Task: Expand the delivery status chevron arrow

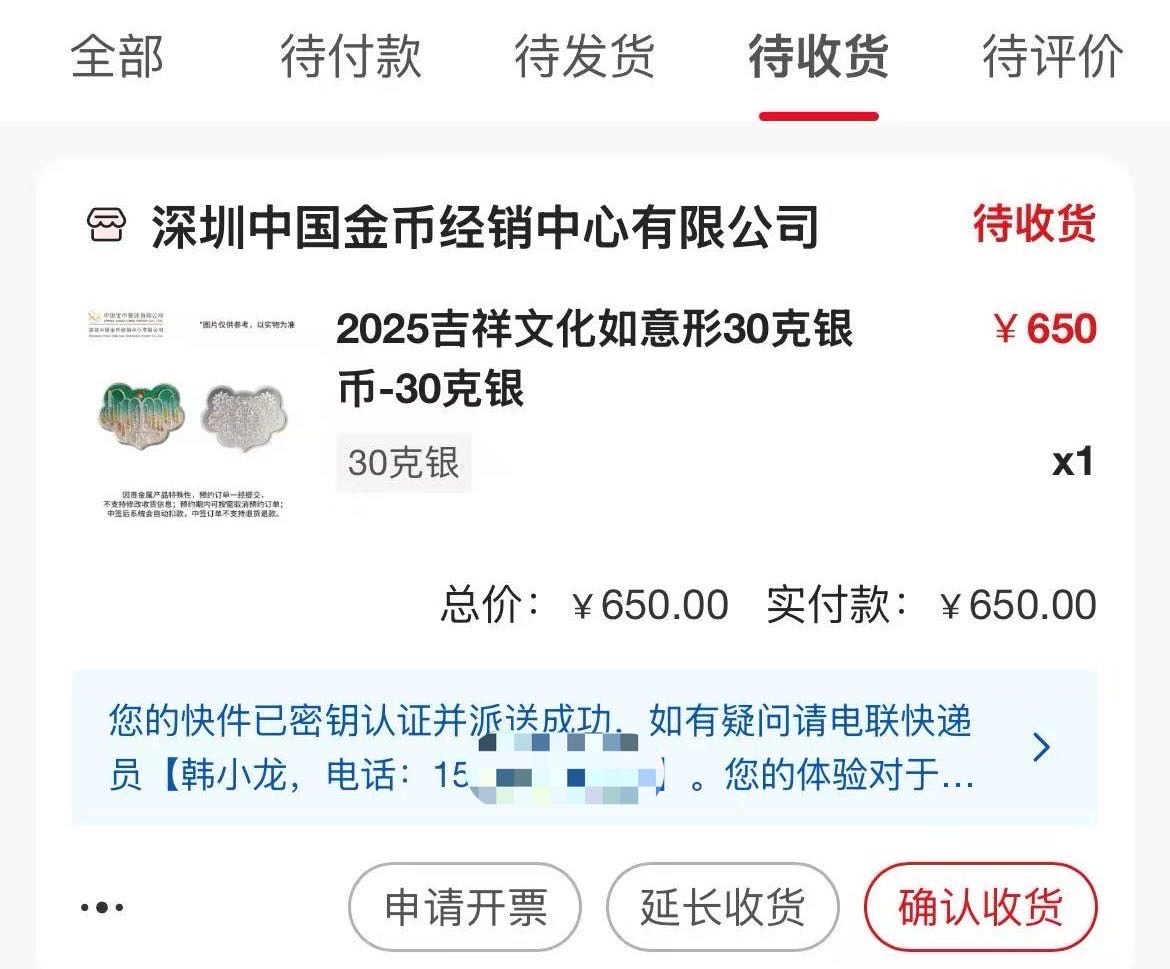Action: click(1042, 747)
